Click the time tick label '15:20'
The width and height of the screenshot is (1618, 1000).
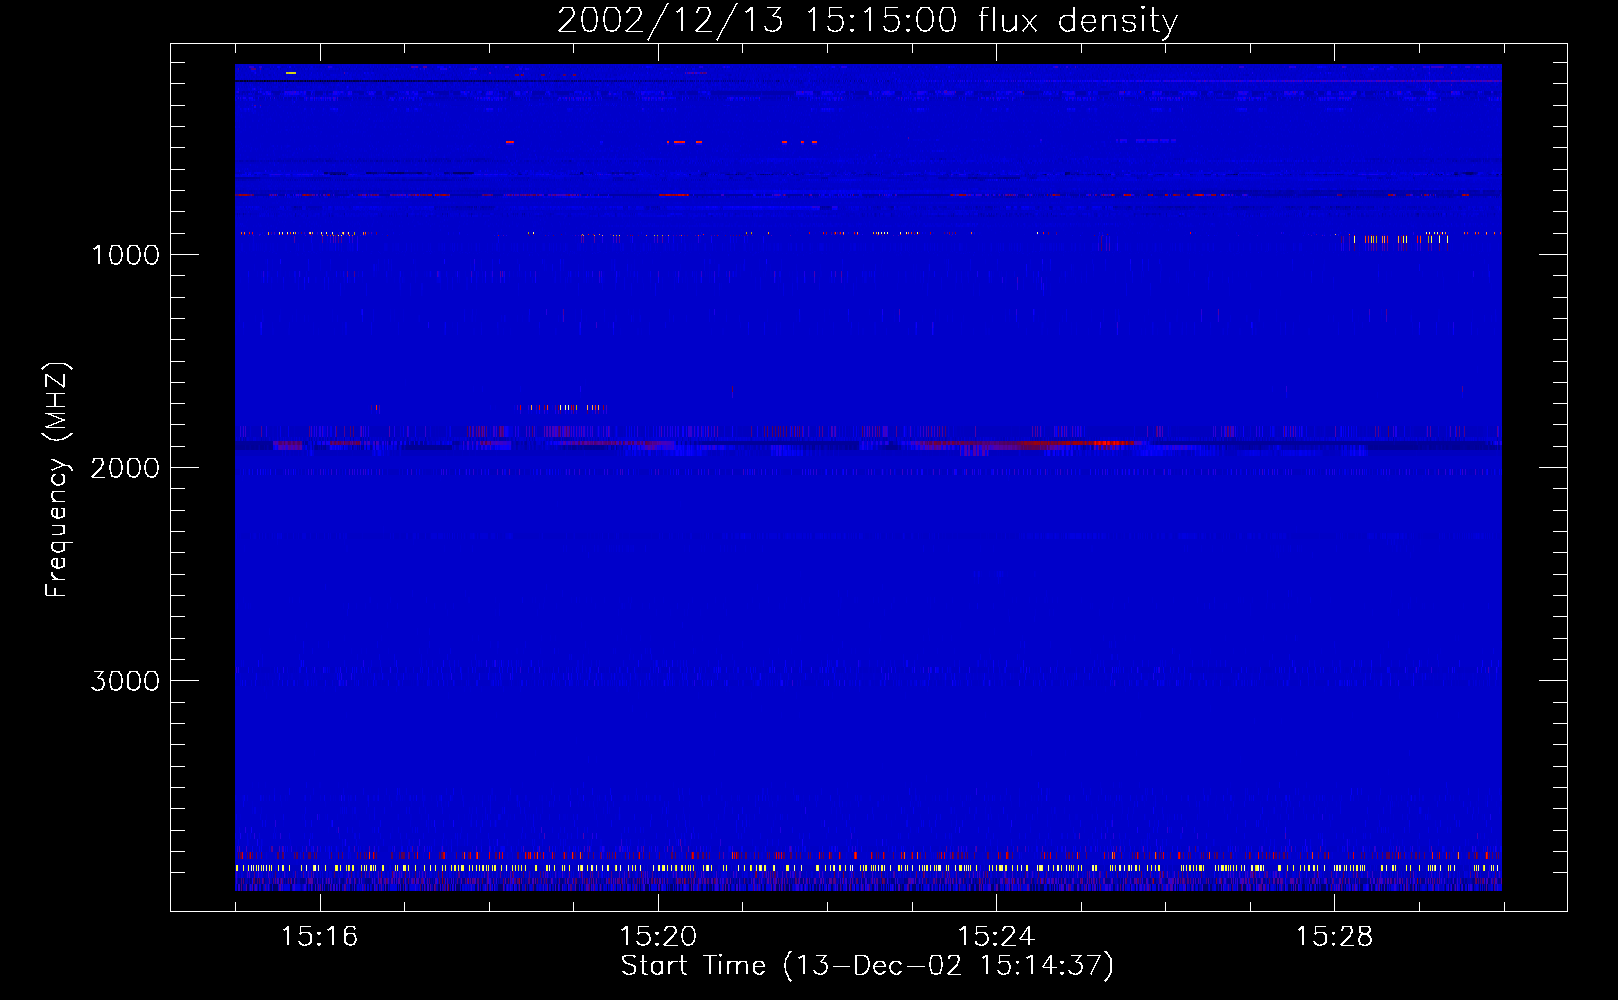(x=658, y=936)
